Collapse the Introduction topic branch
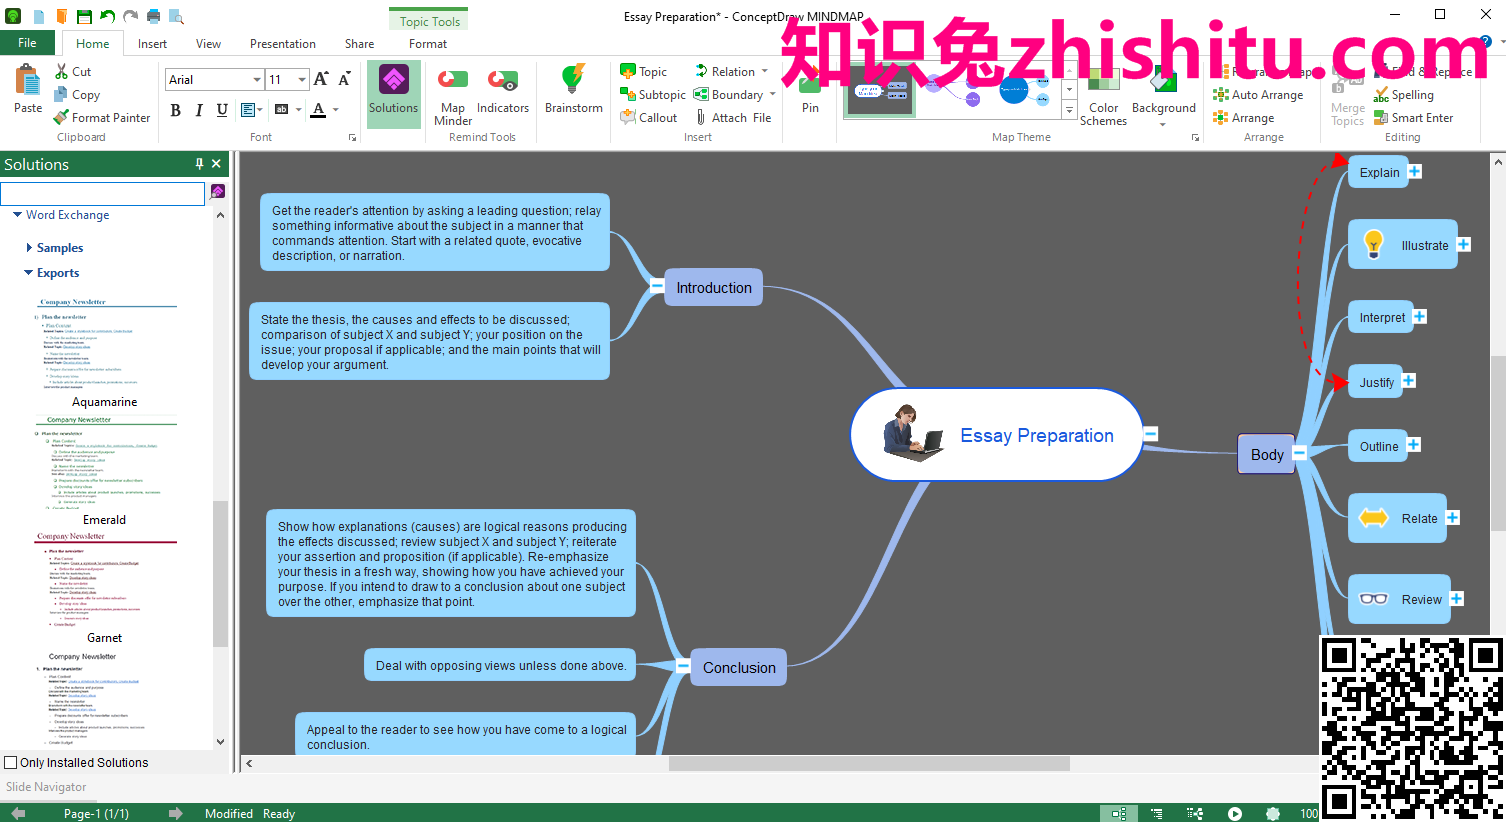 (657, 286)
